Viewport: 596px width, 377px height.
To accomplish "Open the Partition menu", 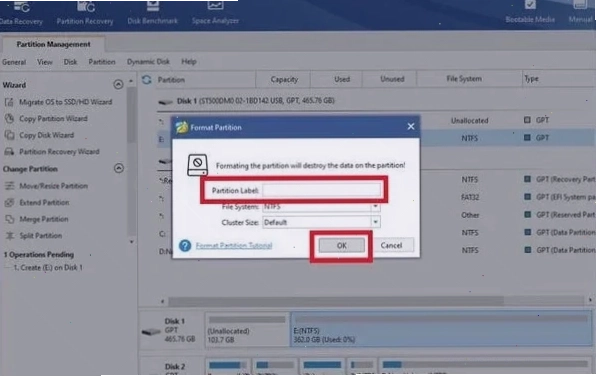I will [102, 62].
